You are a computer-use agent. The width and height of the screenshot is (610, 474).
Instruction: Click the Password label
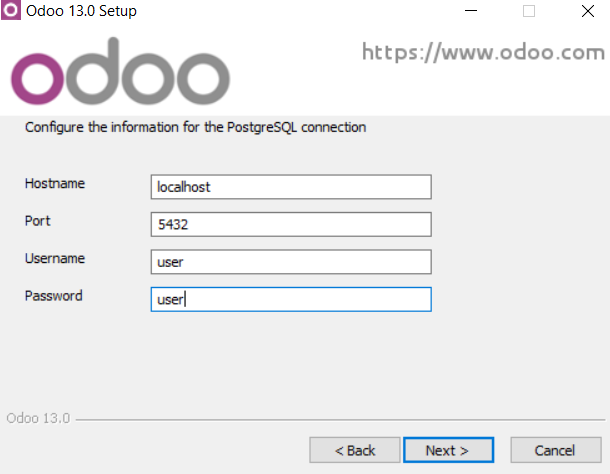pyautogui.click(x=54, y=296)
